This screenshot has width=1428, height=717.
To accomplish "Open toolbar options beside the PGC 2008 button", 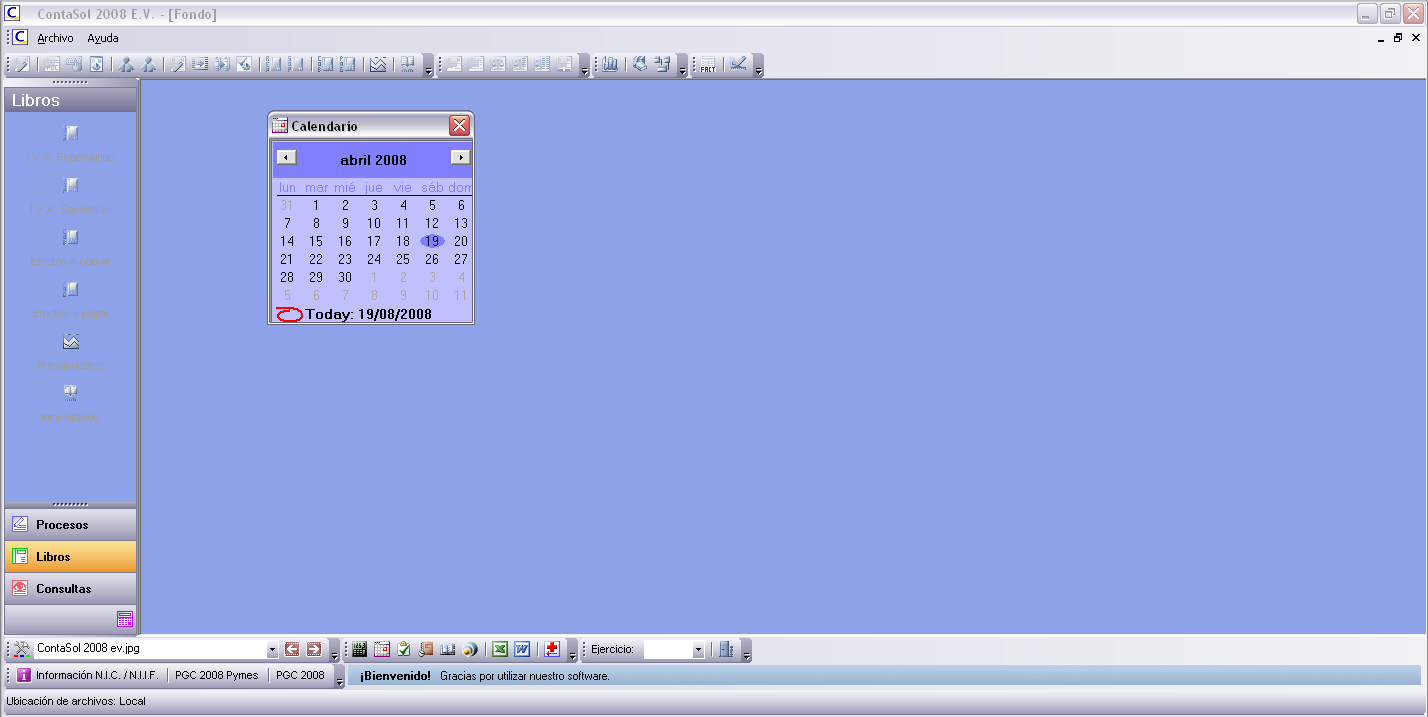I will pos(340,677).
